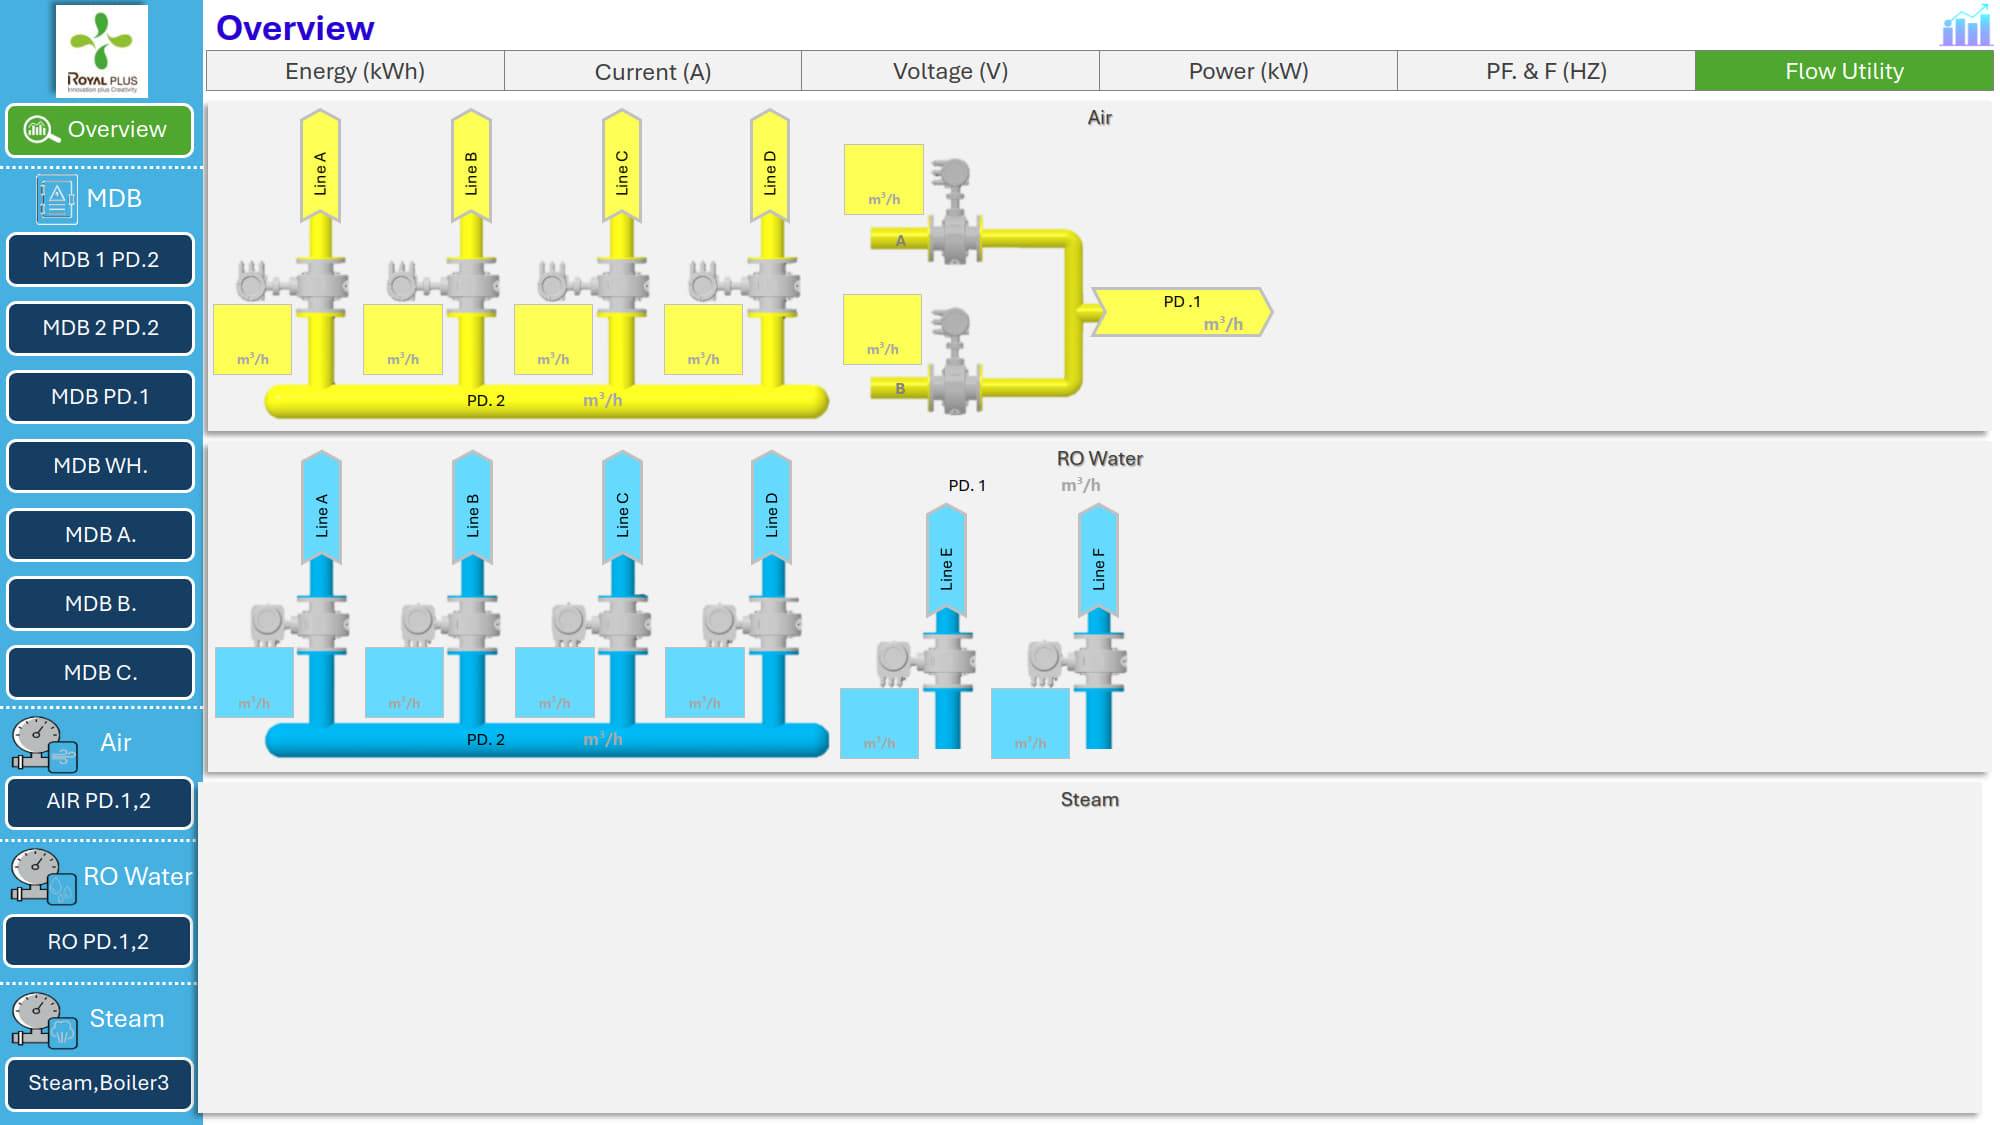Screen dimensions: 2000x1125
Task: Click the yellow Line B arrow in Air
Action: point(471,166)
